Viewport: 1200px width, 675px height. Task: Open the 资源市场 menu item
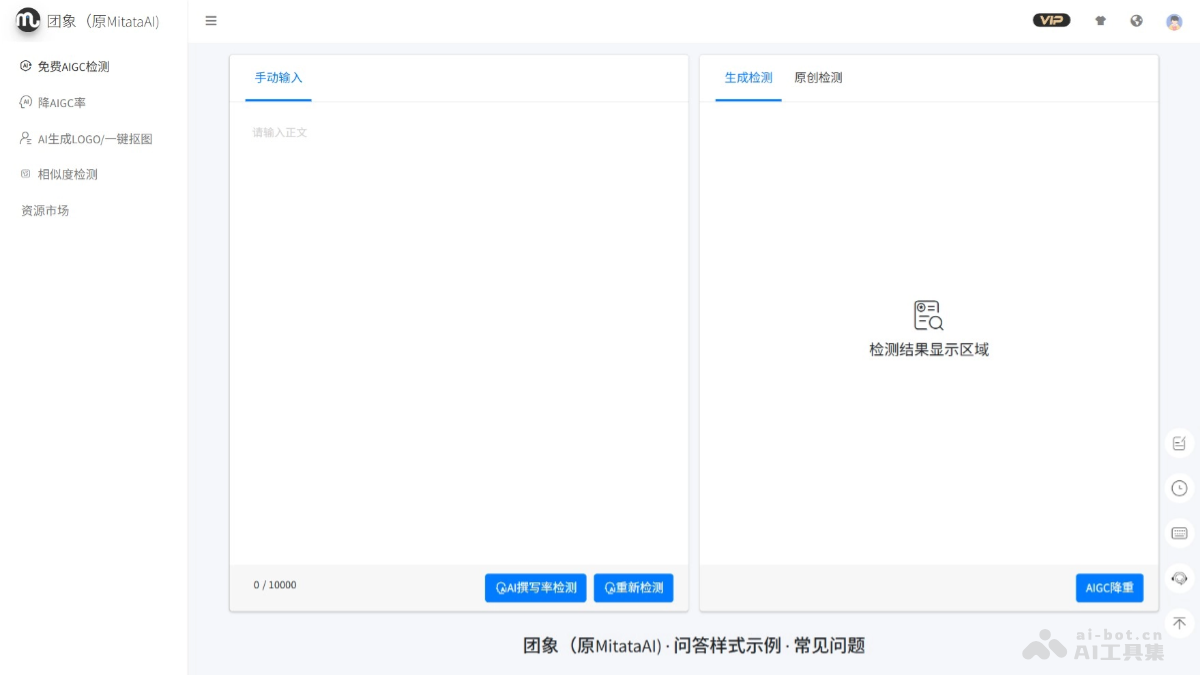pyautogui.click(x=44, y=210)
